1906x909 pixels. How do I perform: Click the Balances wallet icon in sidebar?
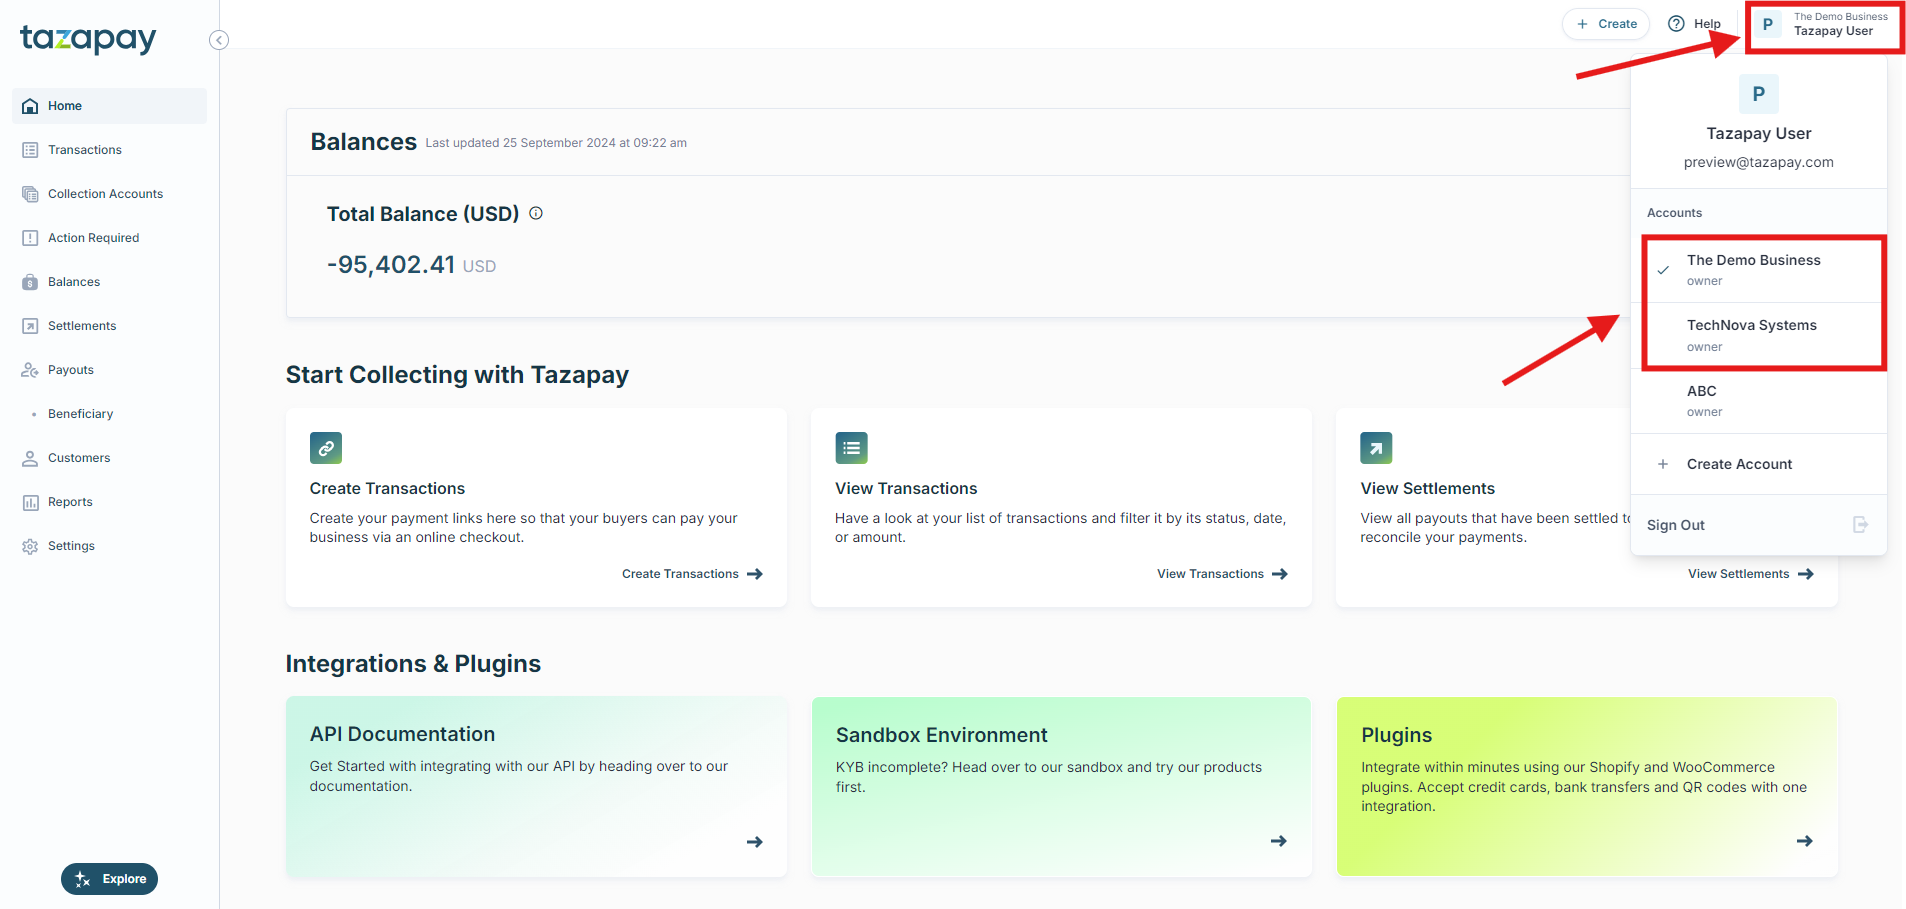pos(30,282)
